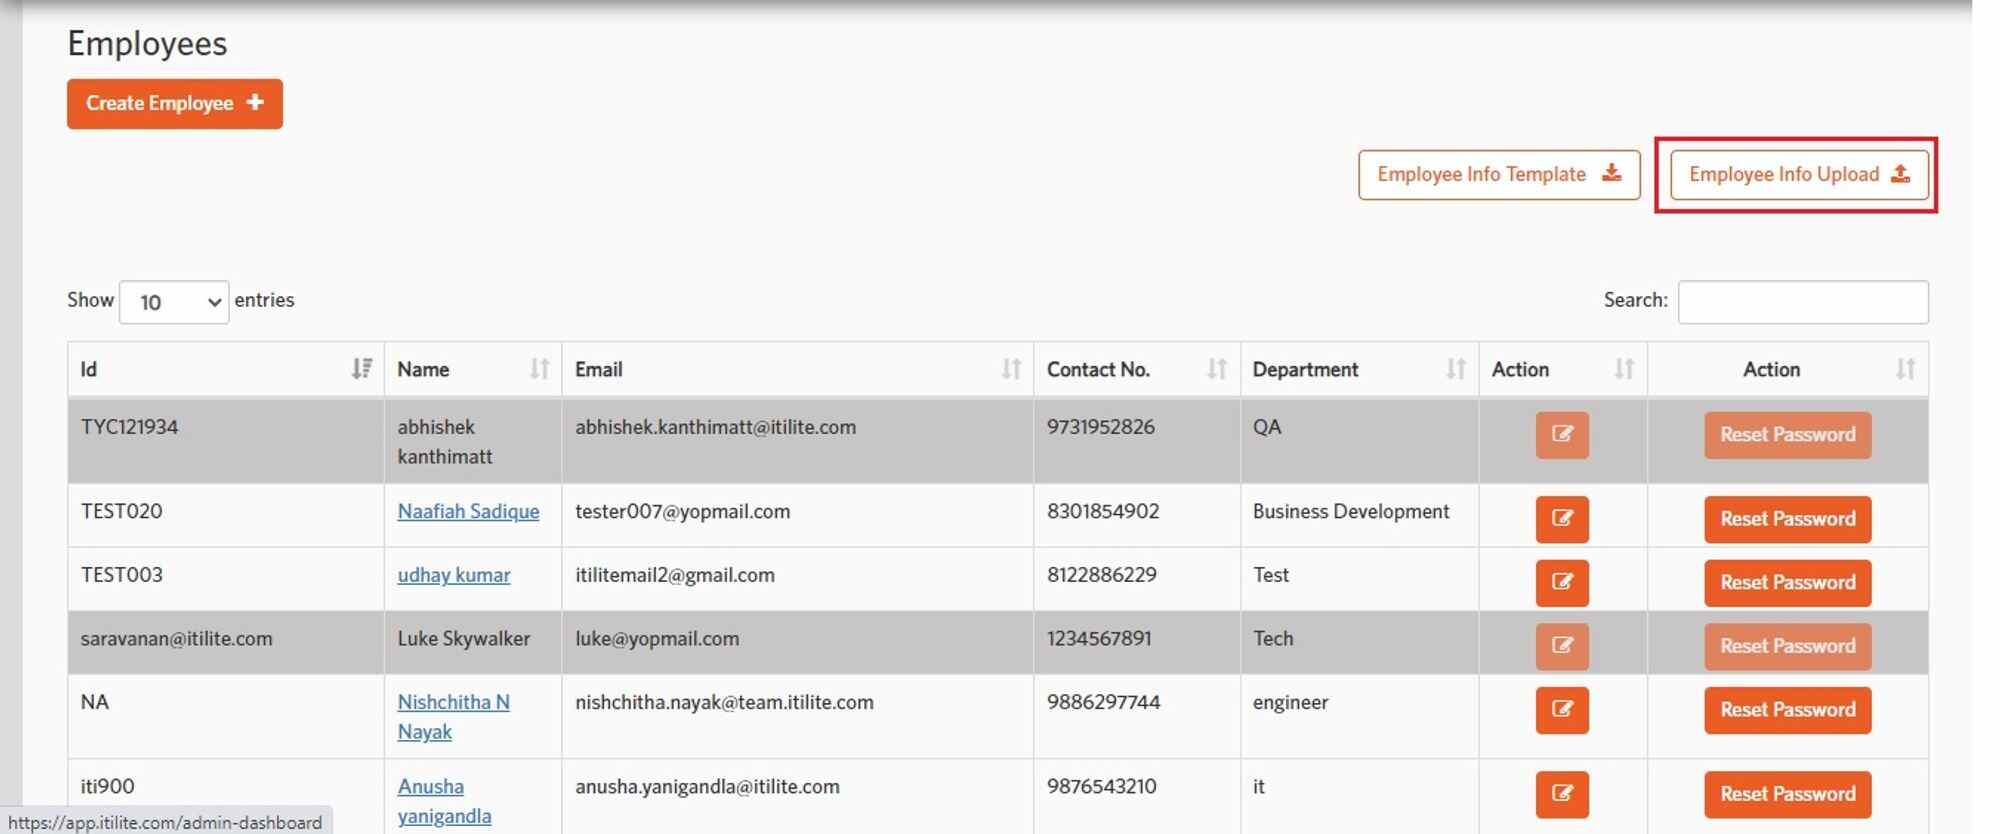Select email luke@yopmail.com

pyautogui.click(x=657, y=639)
